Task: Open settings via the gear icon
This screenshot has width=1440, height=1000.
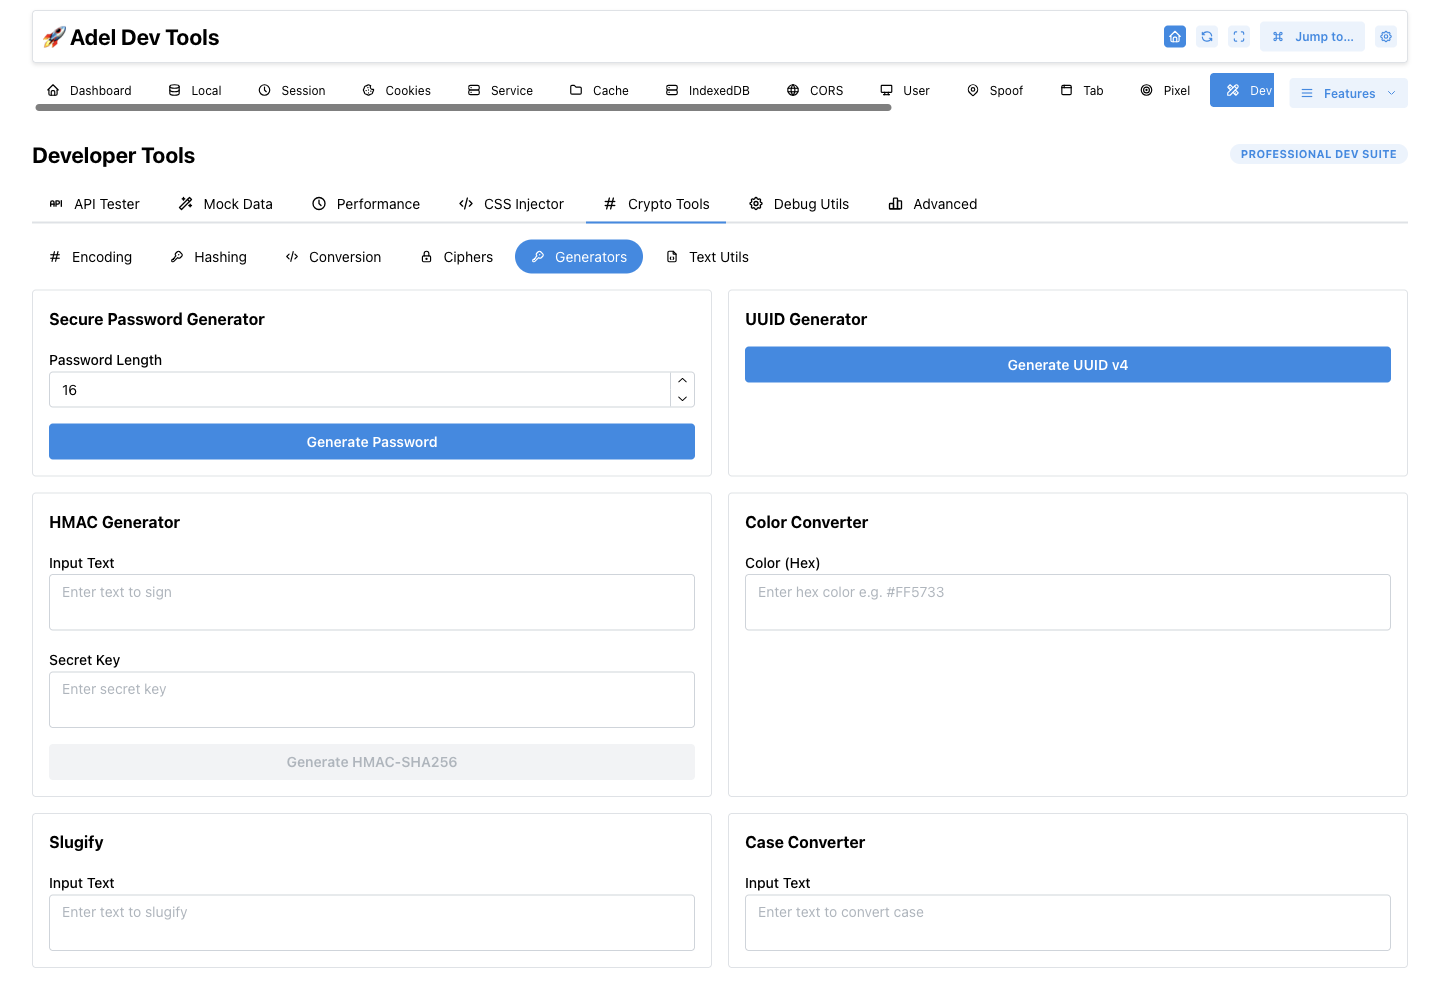Action: (x=1386, y=37)
